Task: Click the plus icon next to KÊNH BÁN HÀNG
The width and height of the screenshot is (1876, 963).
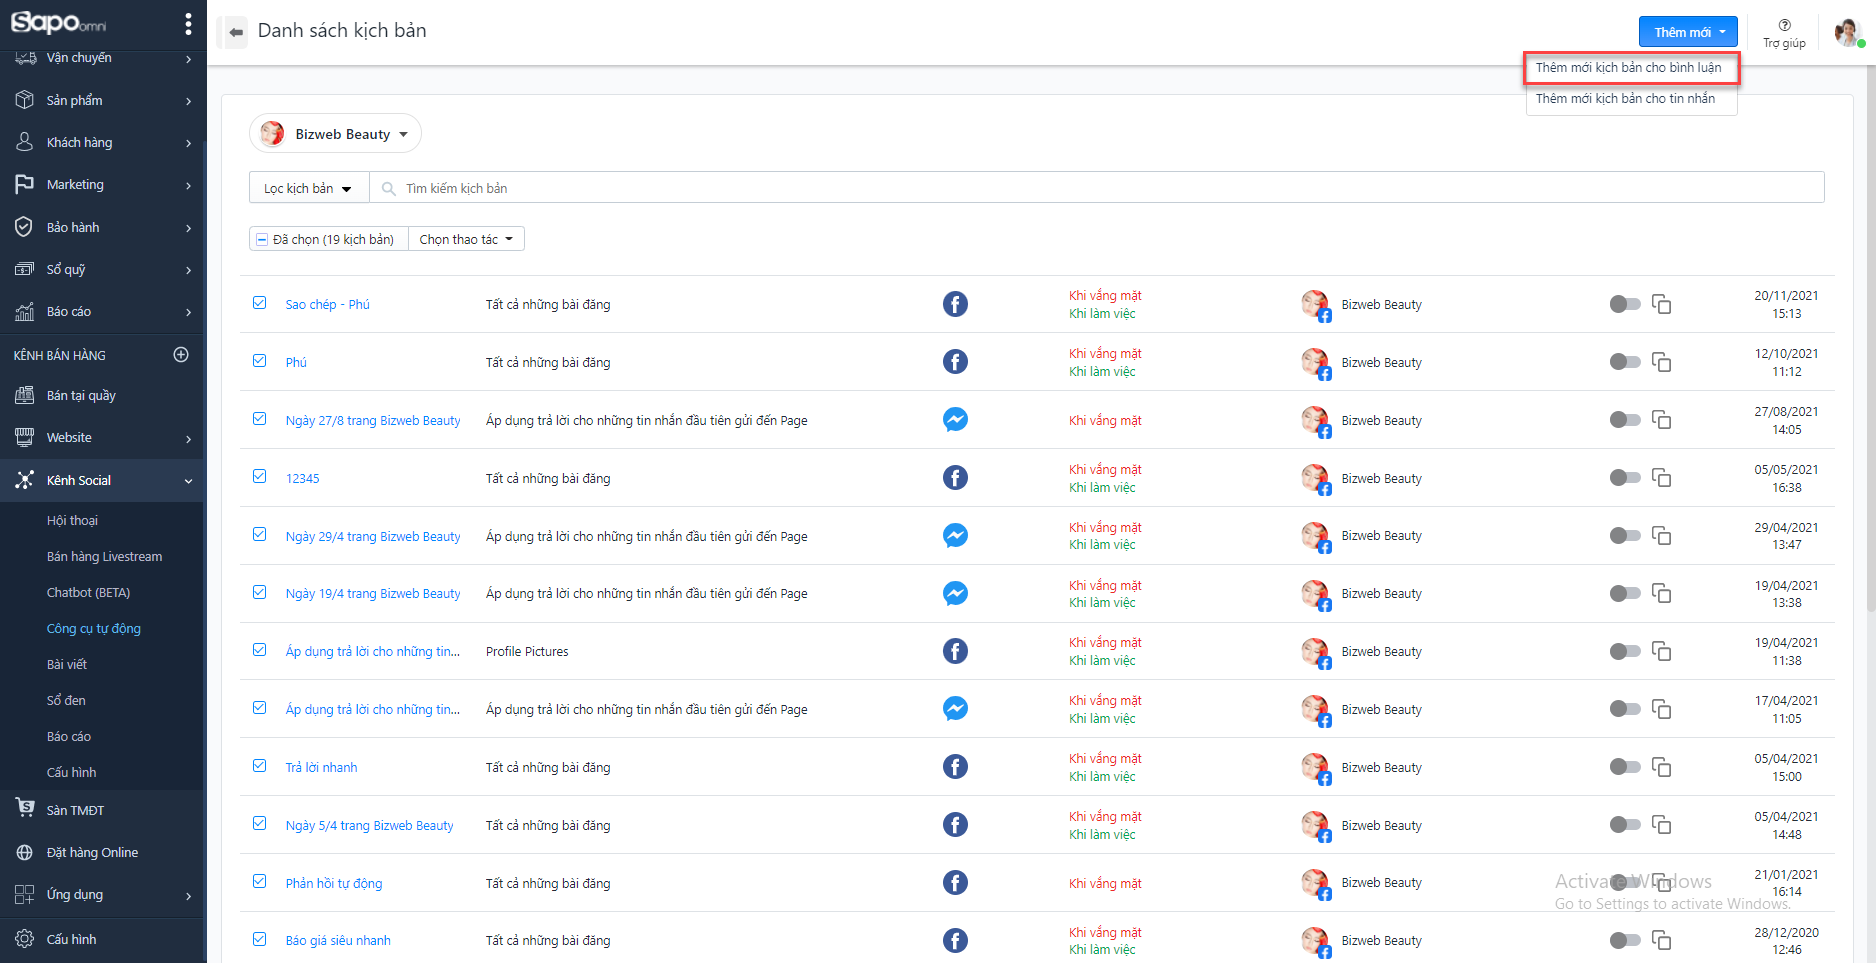Action: click(181, 355)
